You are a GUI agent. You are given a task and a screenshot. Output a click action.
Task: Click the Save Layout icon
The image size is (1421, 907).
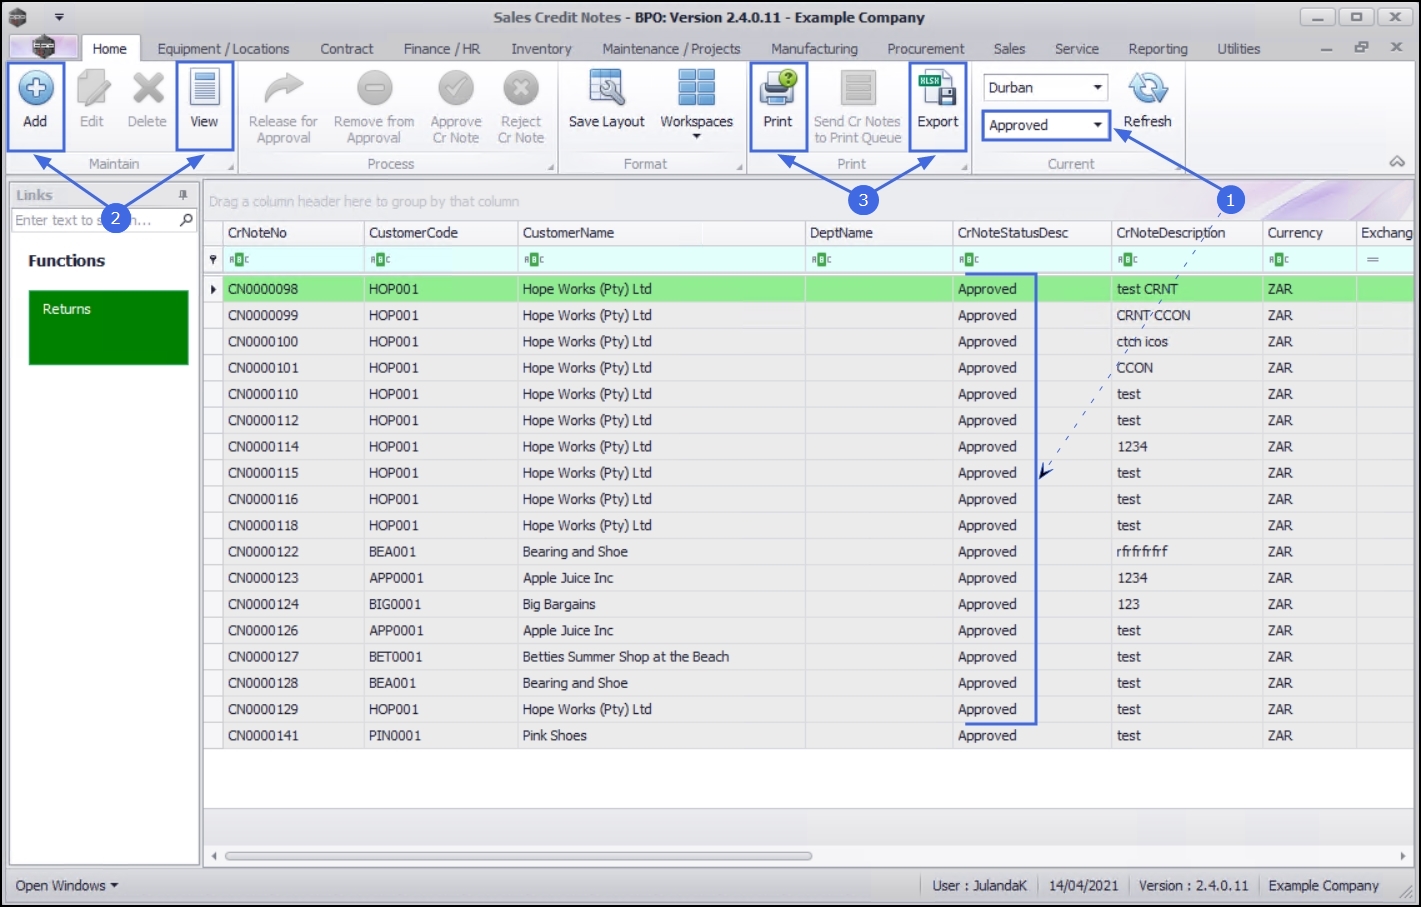606,99
